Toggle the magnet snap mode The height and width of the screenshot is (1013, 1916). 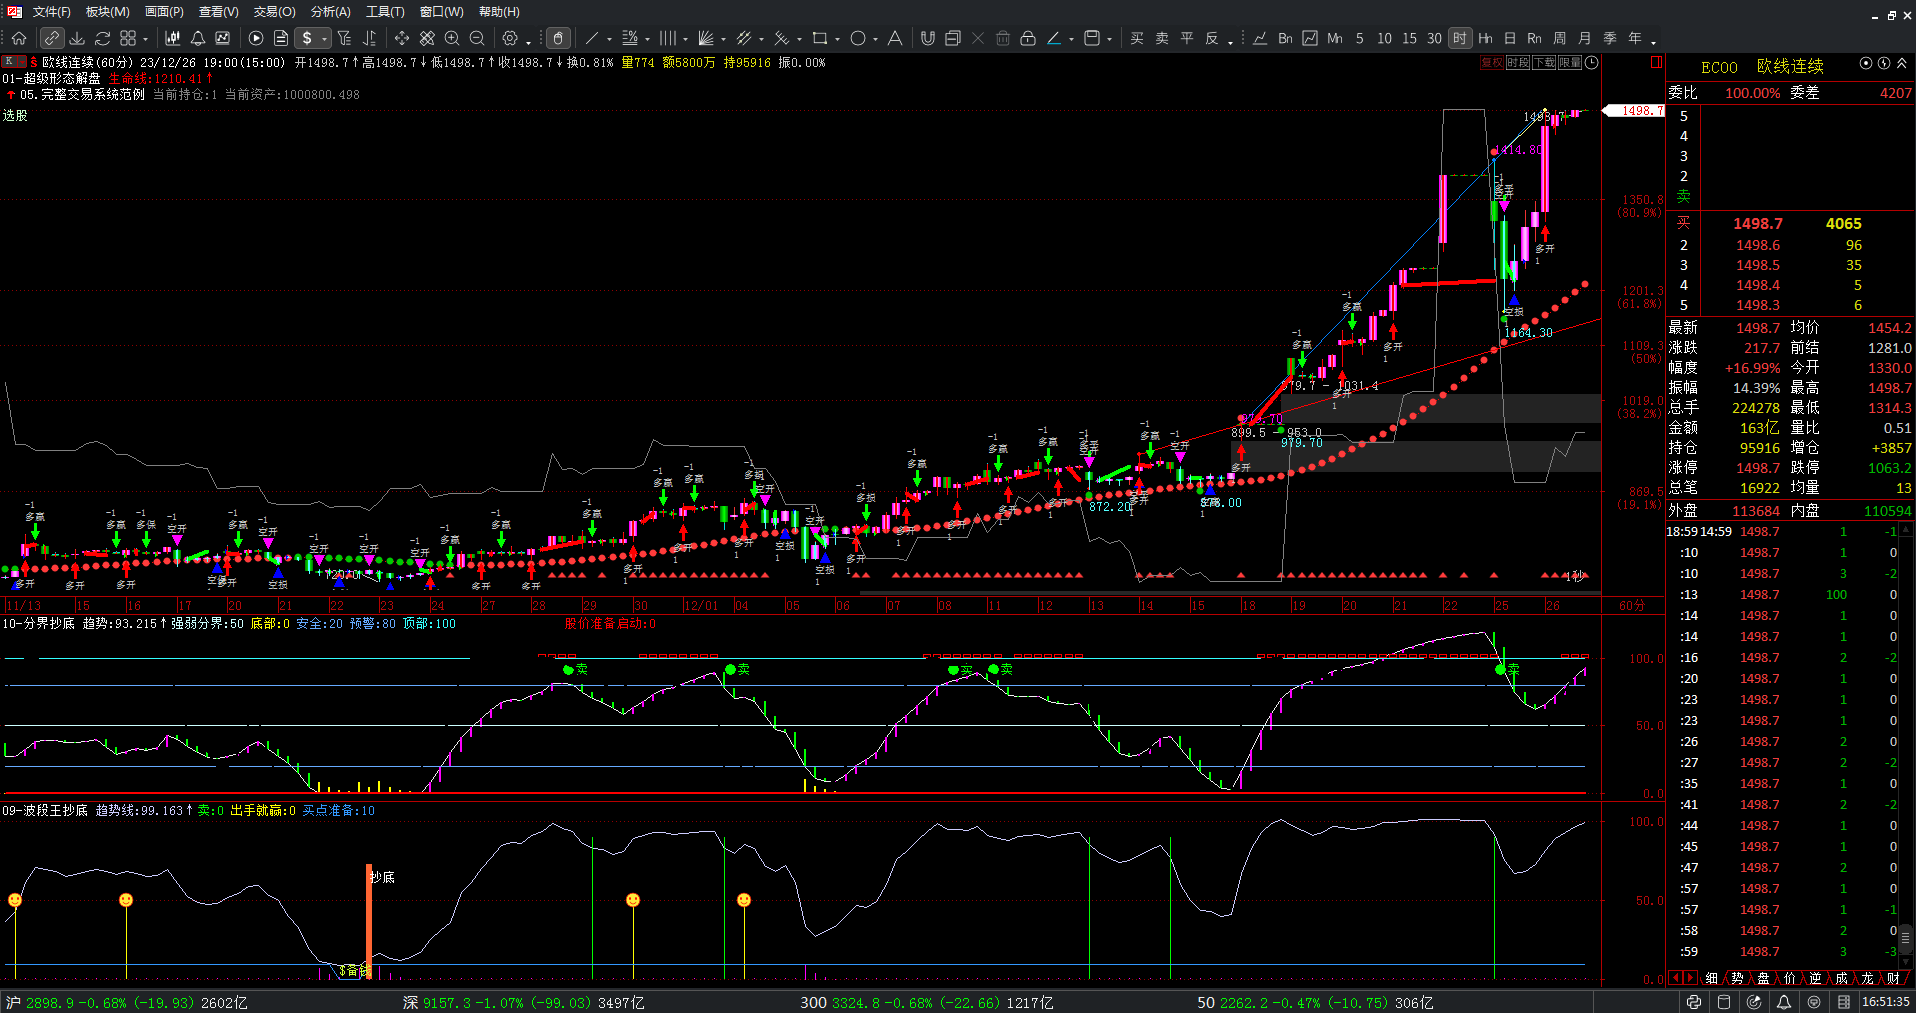click(928, 38)
